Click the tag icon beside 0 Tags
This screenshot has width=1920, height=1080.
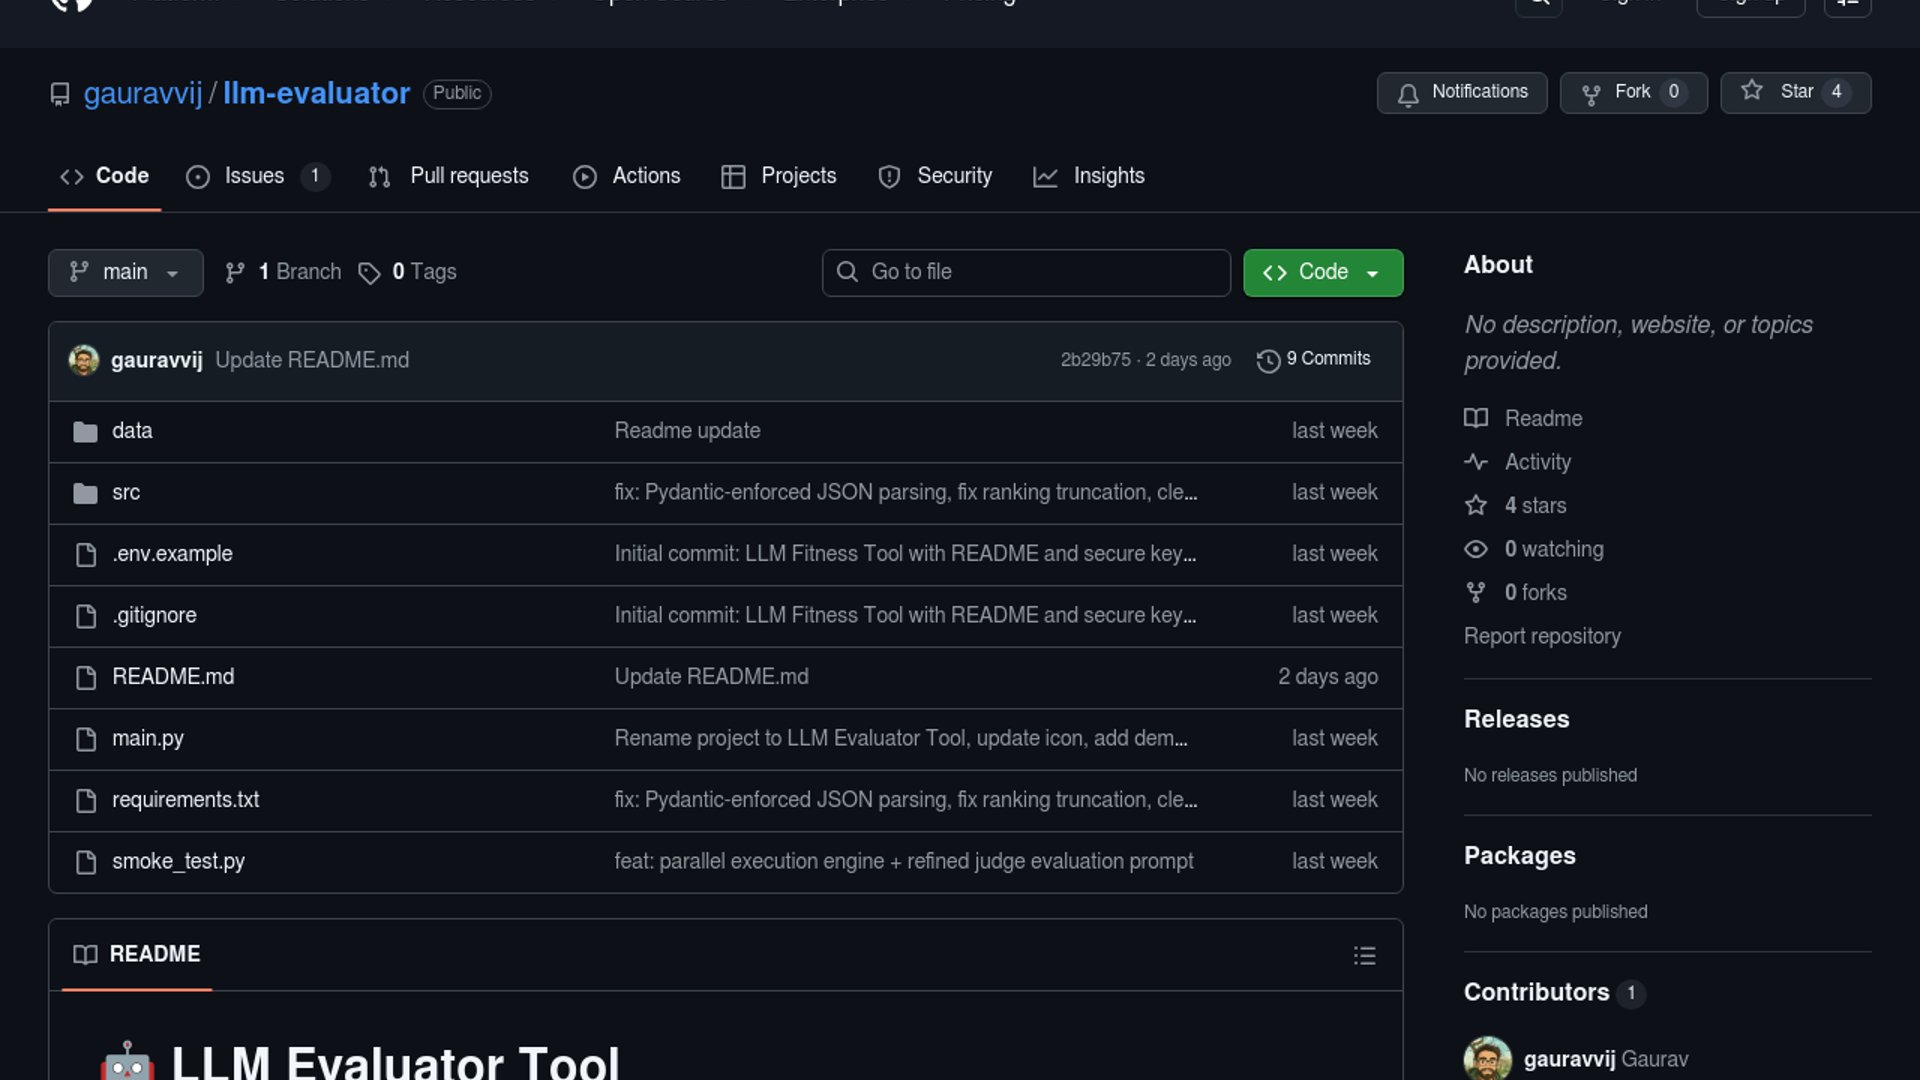(x=369, y=273)
